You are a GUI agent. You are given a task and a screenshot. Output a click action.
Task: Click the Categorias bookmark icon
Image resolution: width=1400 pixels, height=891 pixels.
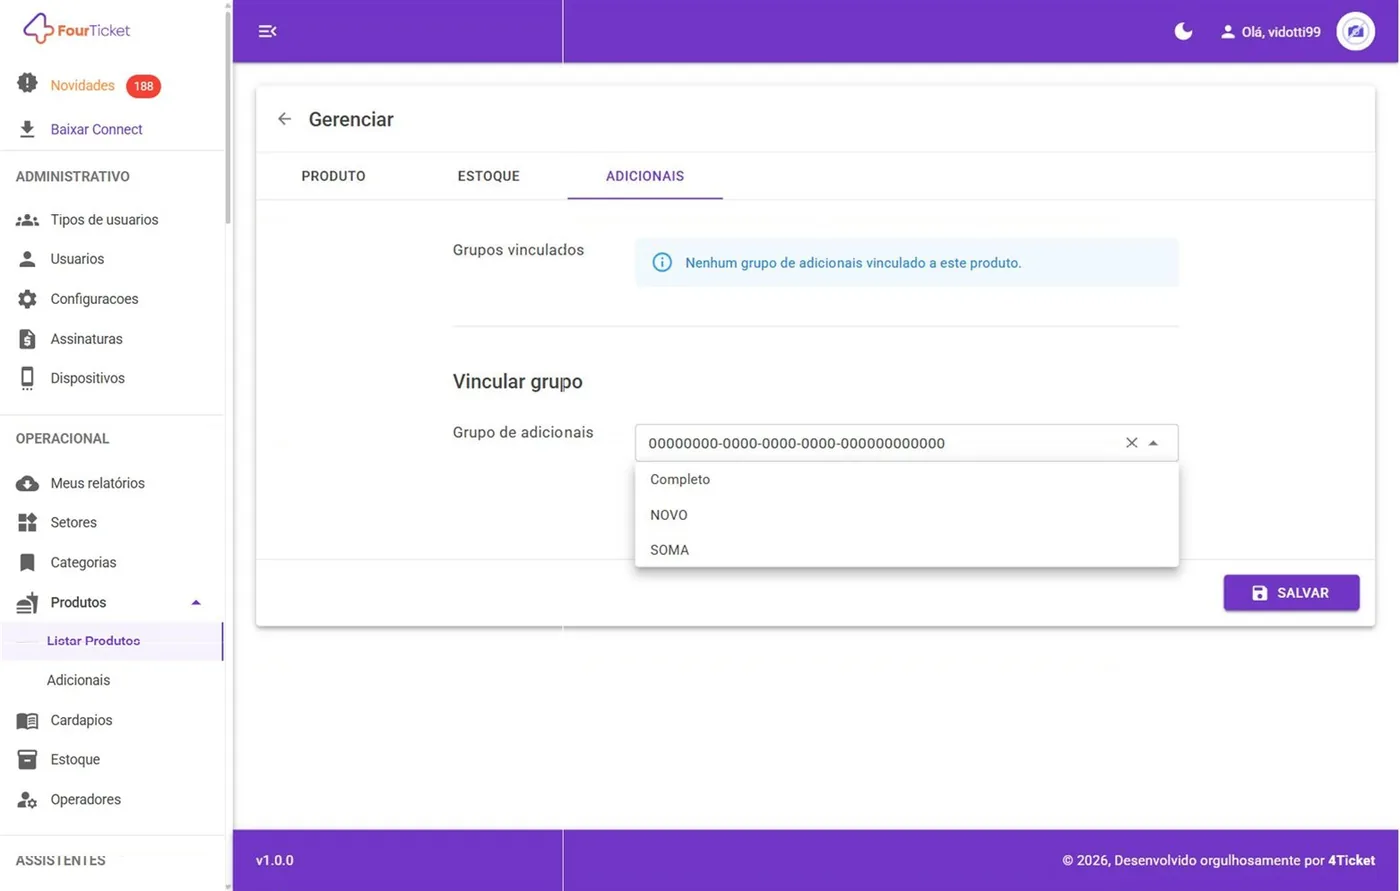[x=28, y=562]
